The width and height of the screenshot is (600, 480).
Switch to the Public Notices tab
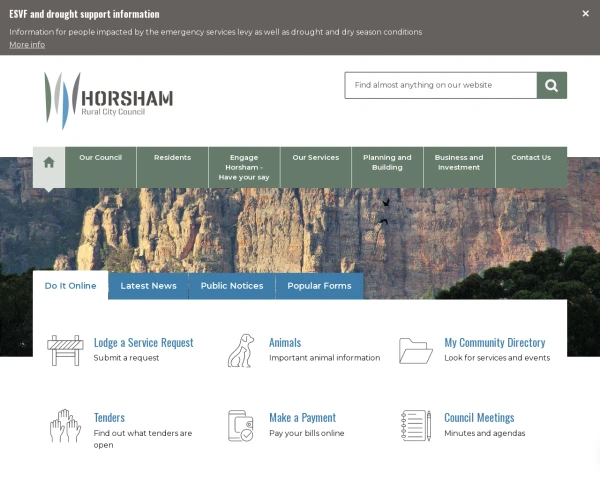232,286
